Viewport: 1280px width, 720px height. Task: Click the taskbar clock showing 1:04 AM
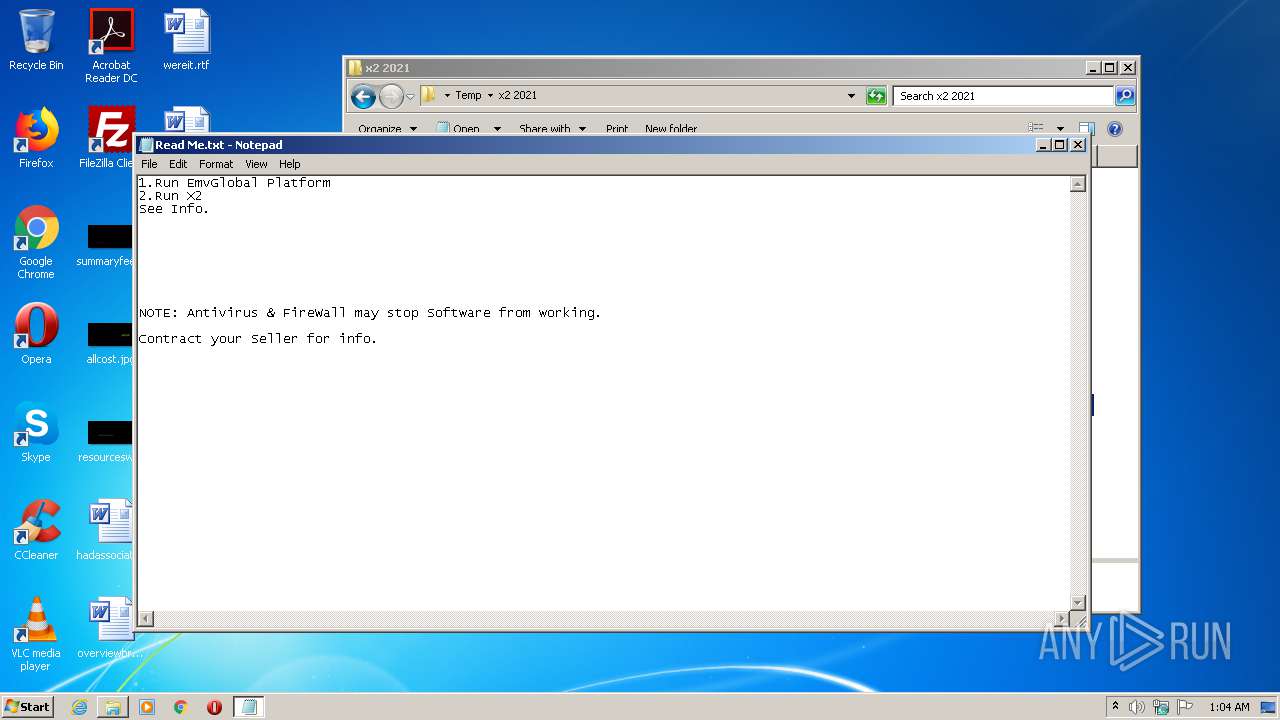[x=1229, y=707]
